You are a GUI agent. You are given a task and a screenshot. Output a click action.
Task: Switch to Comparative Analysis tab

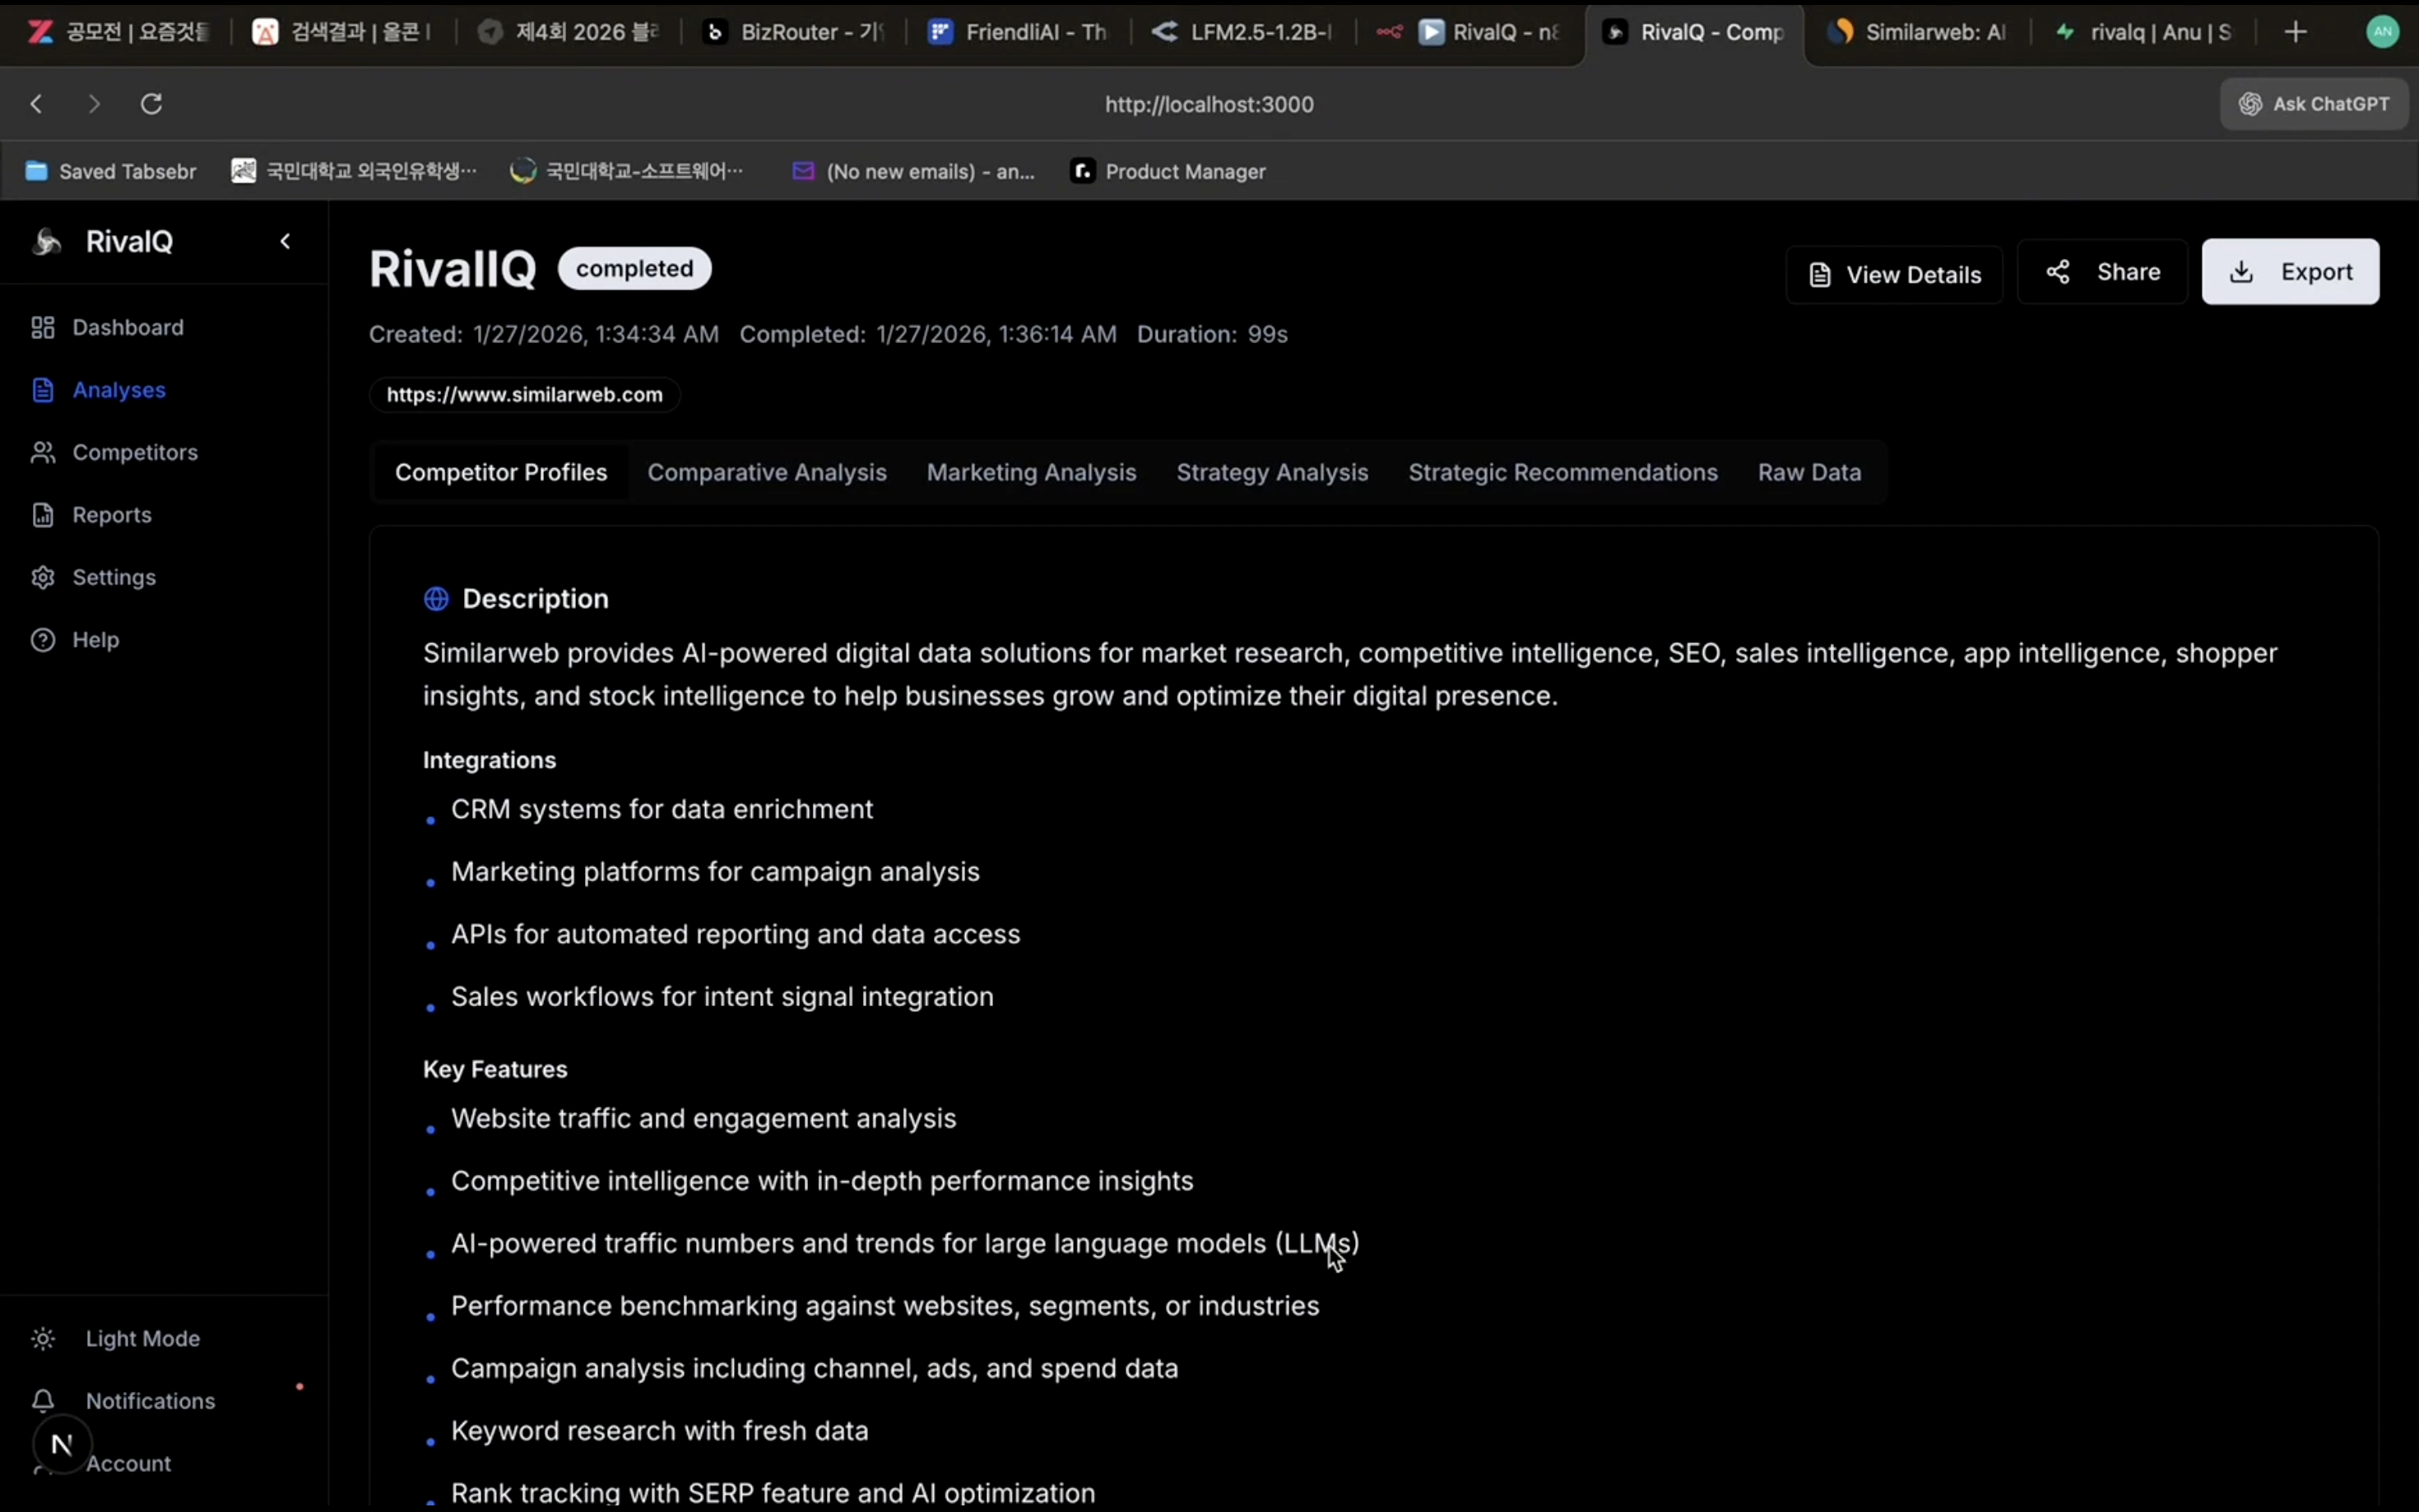coord(766,472)
